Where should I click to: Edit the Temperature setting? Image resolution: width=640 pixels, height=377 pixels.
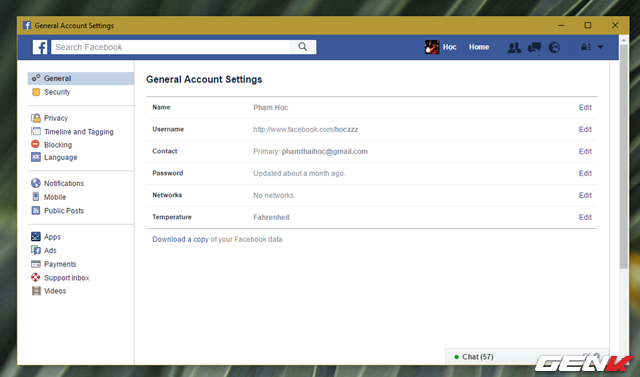(x=585, y=217)
